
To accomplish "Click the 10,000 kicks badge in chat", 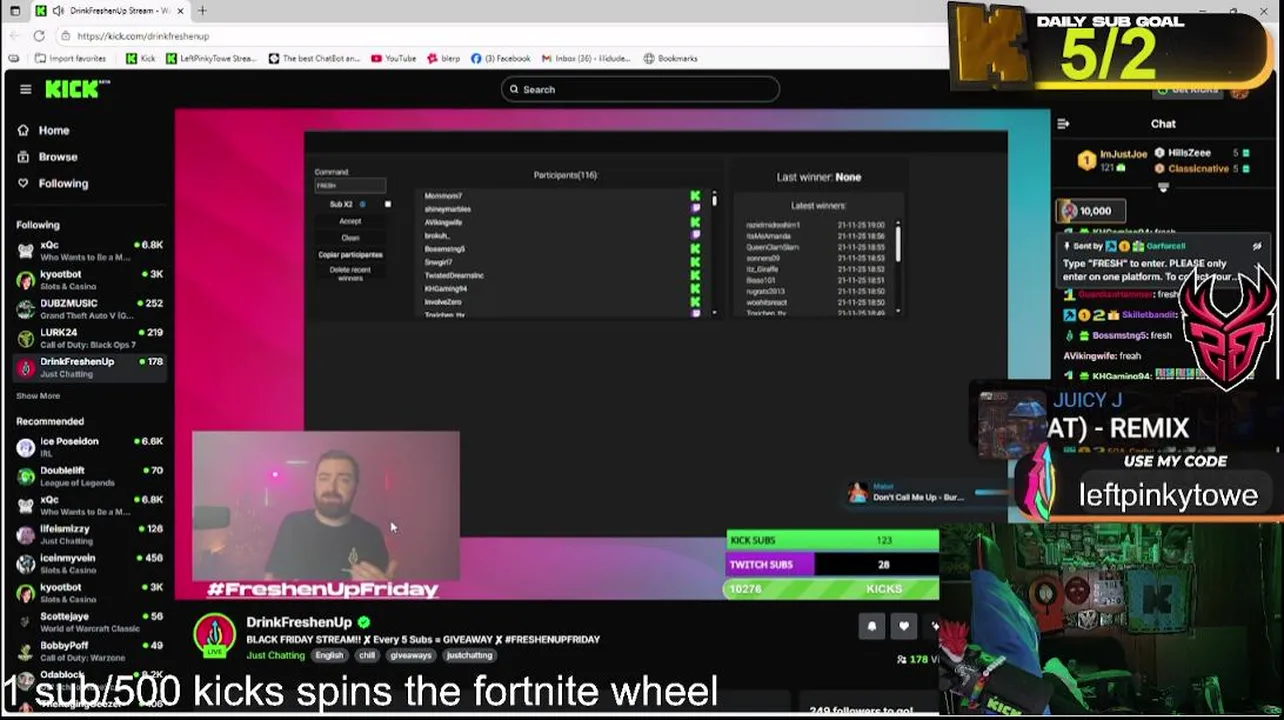I will (1090, 211).
